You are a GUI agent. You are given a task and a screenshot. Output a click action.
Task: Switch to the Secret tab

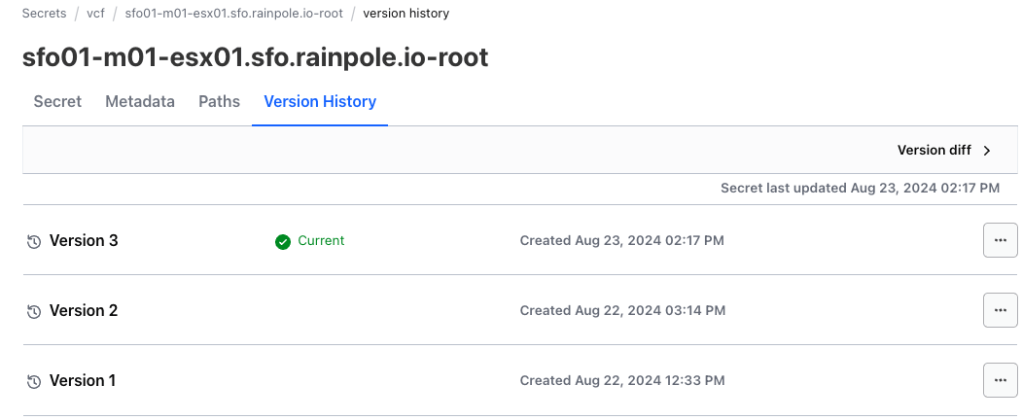(x=57, y=101)
